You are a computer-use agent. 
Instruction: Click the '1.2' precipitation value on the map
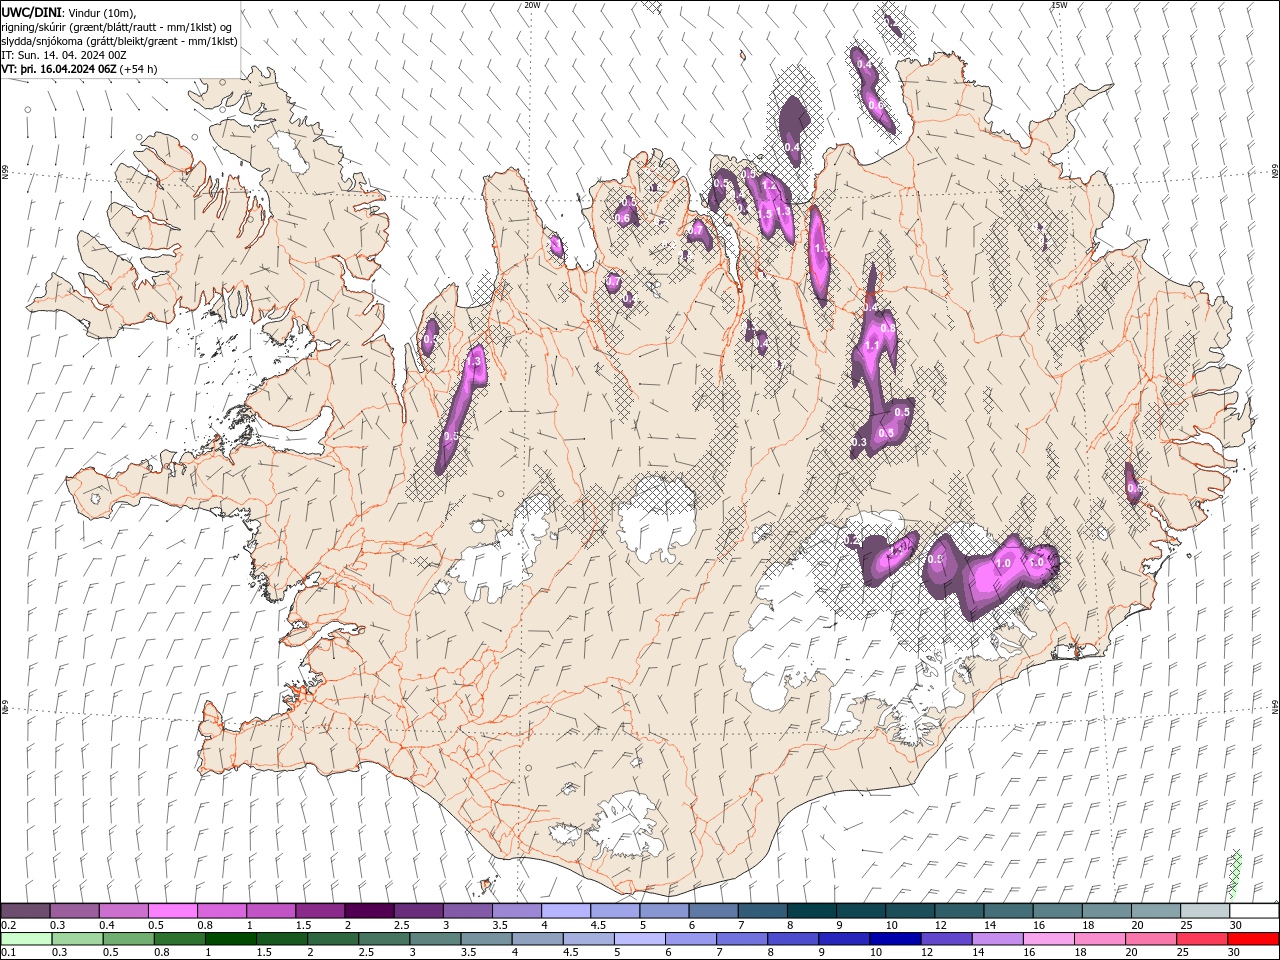(768, 185)
